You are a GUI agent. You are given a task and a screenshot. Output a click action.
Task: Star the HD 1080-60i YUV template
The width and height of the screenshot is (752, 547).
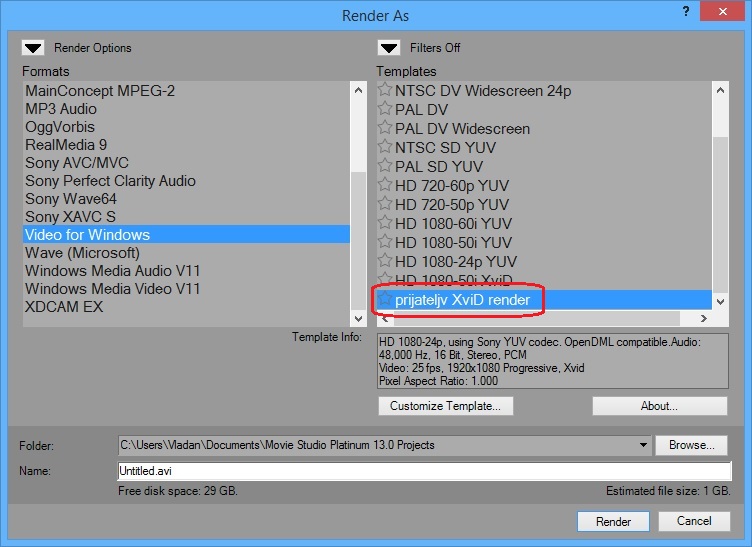(x=385, y=224)
